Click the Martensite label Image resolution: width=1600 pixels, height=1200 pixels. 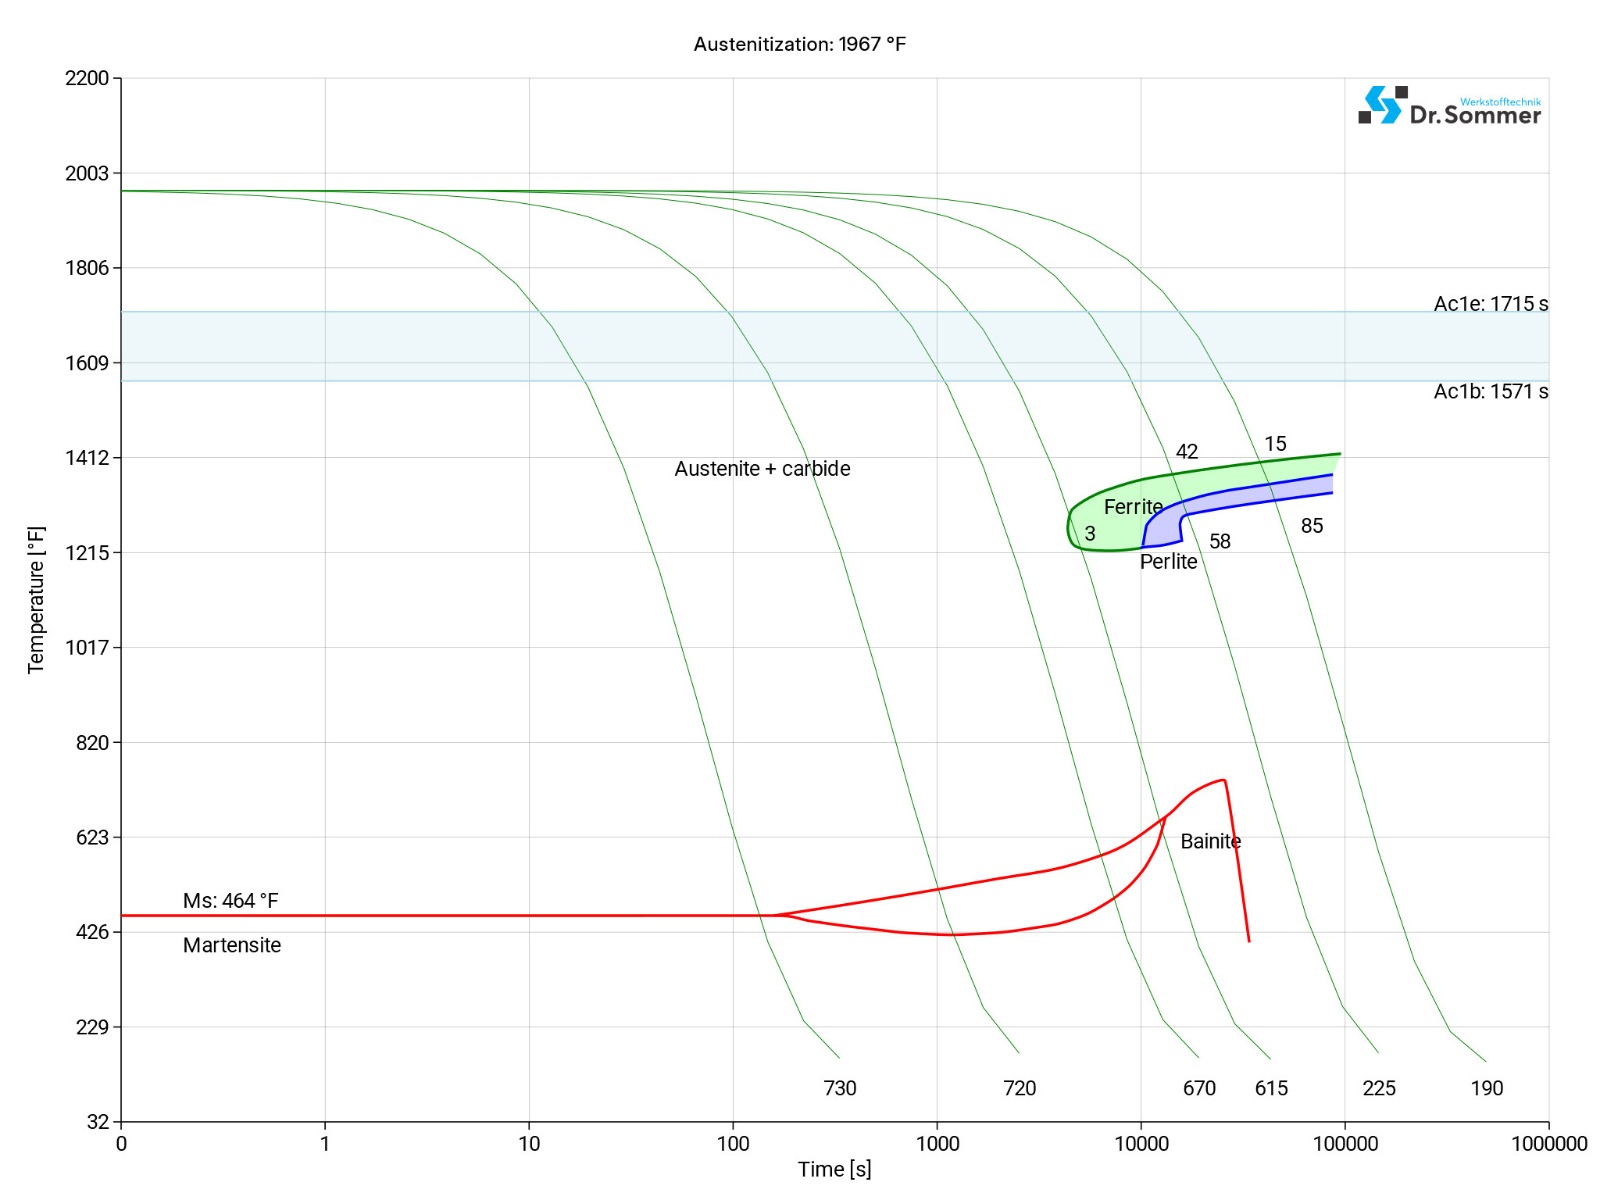pyautogui.click(x=232, y=945)
